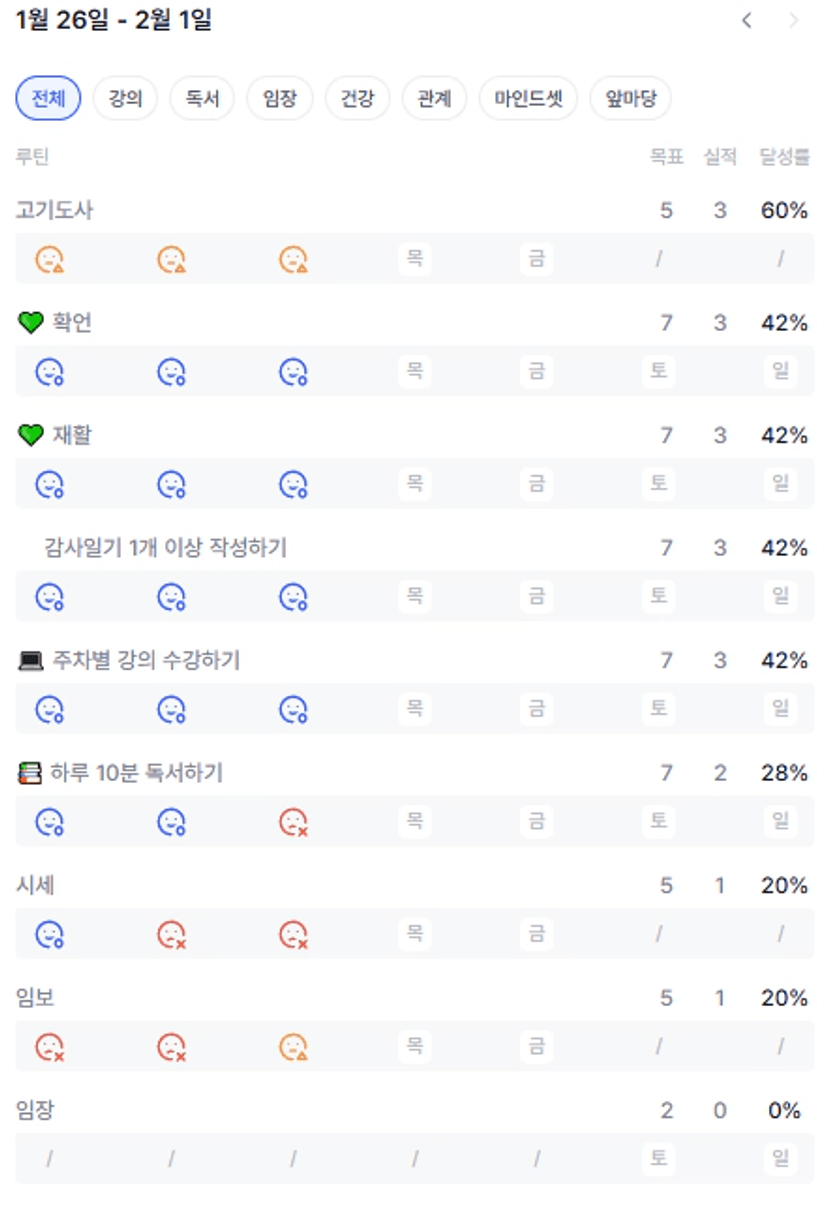The height and width of the screenshot is (1228, 827).
Task: Toggle 일 day box for 재활 routine
Action: click(780, 483)
